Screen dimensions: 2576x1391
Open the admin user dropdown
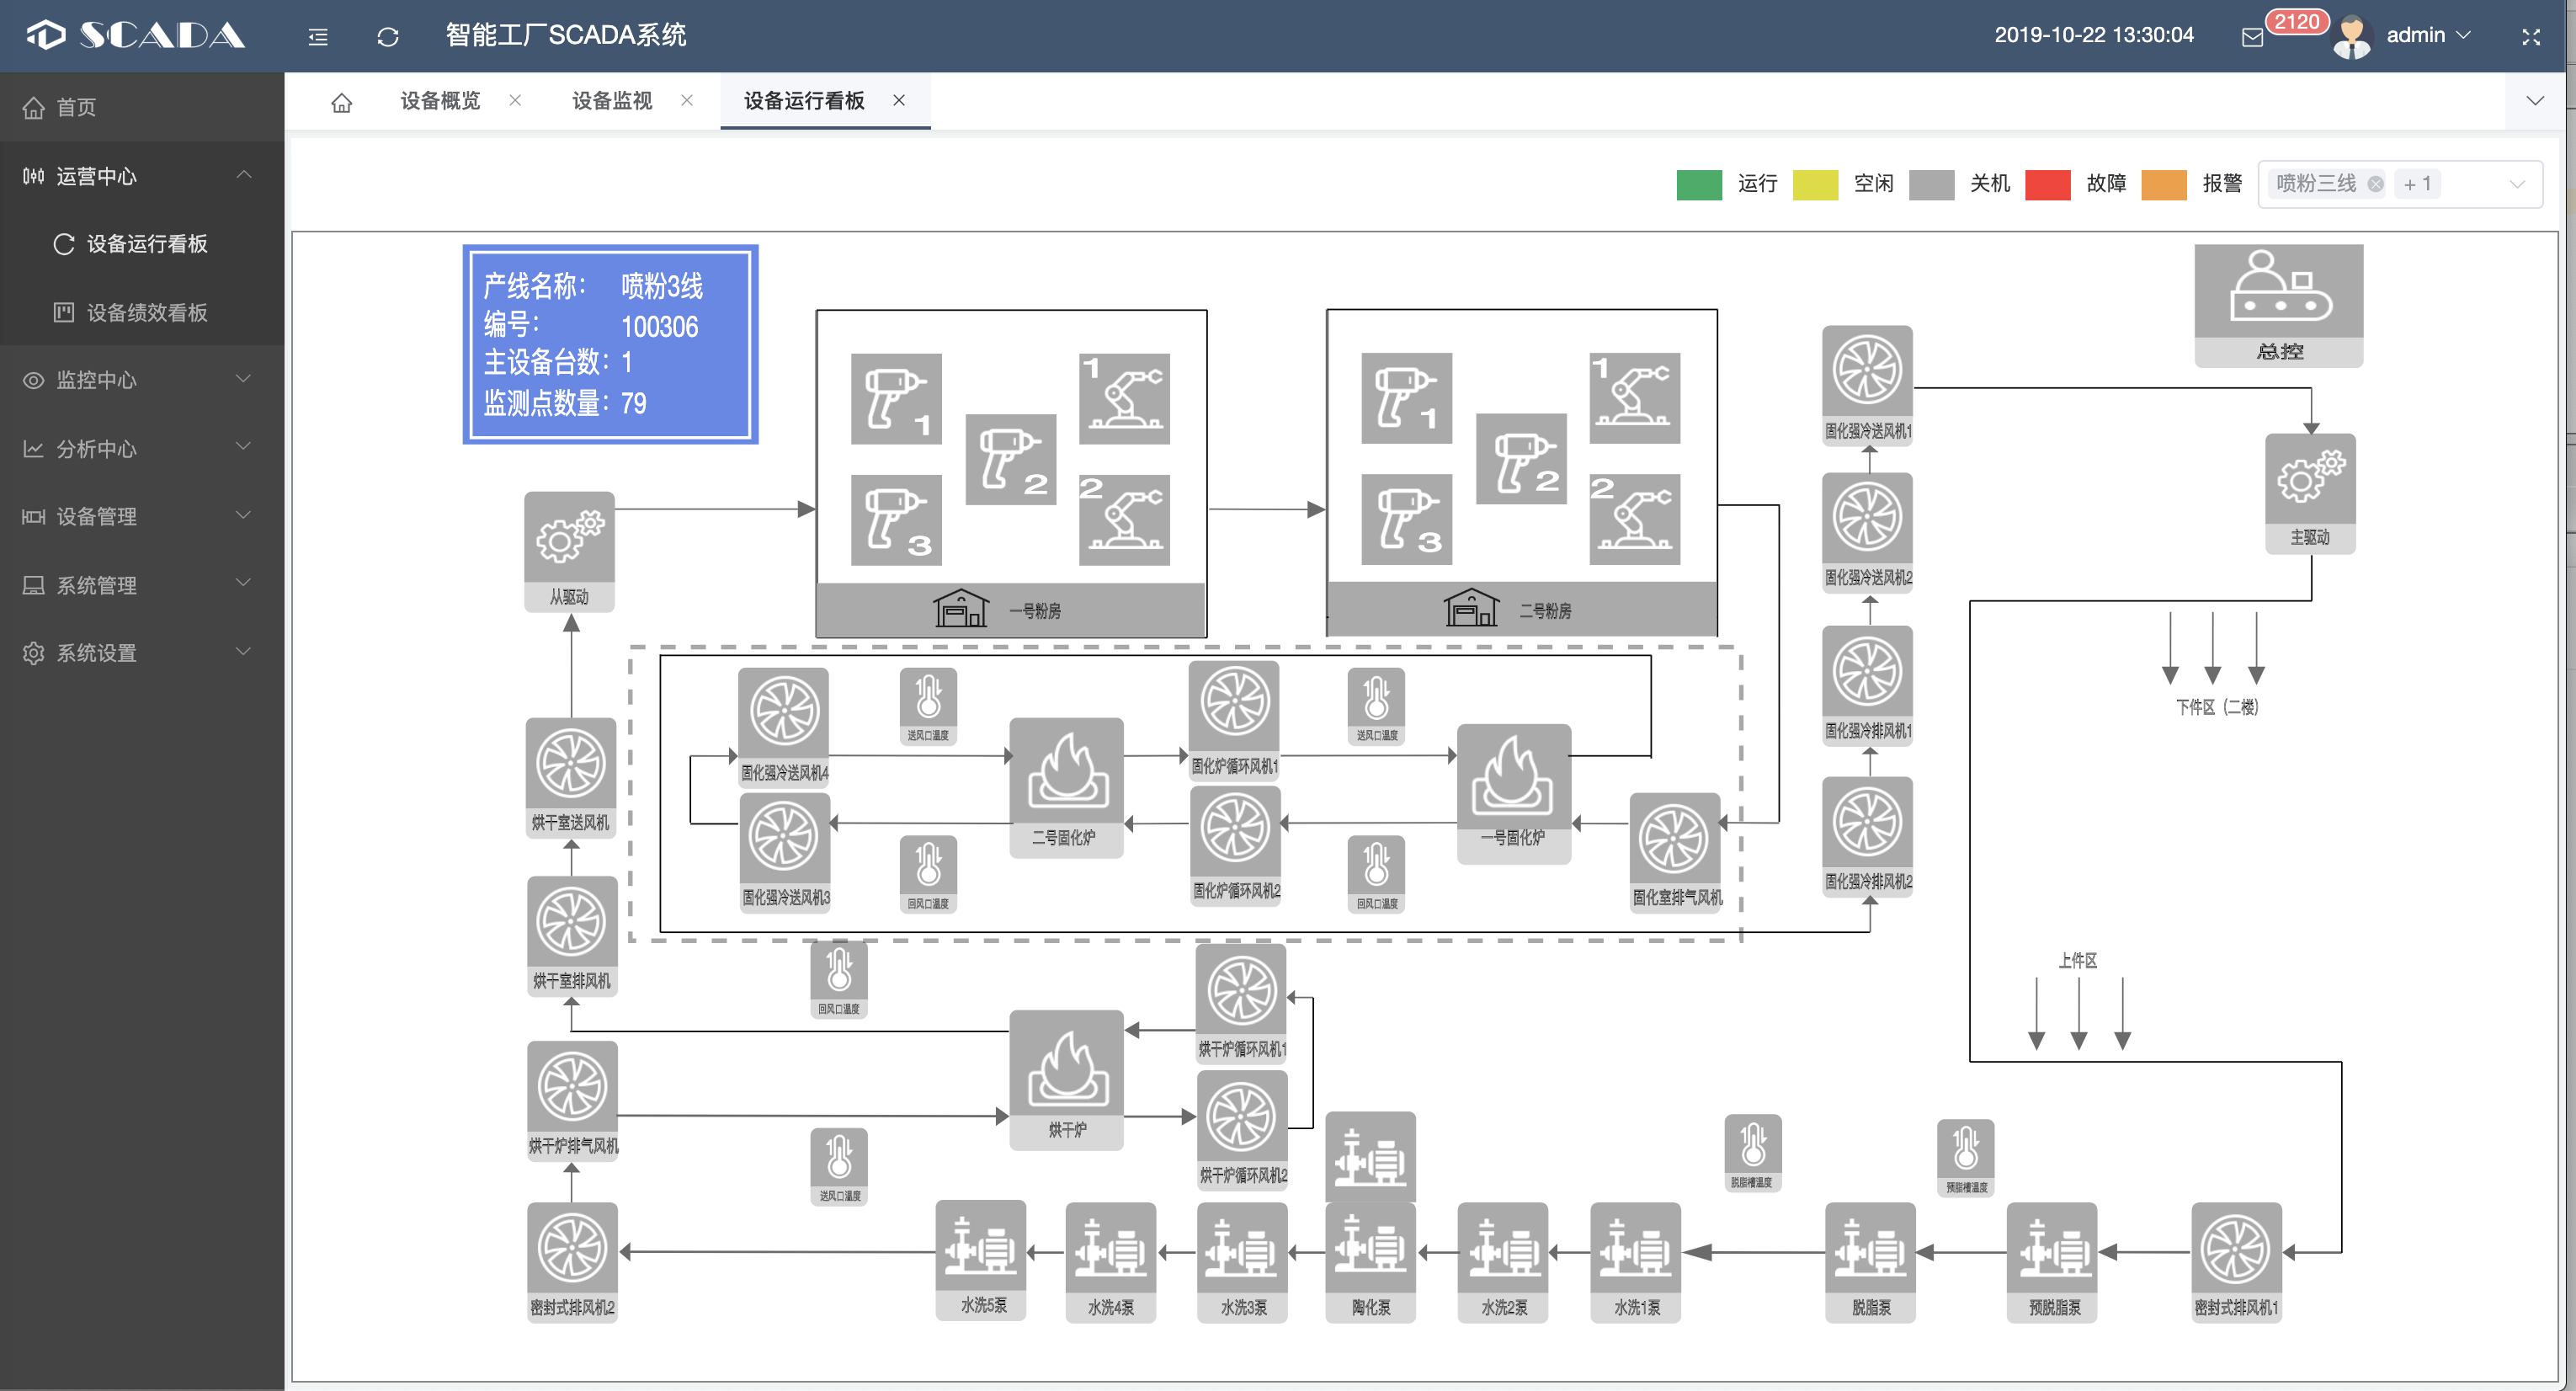pos(2427,36)
